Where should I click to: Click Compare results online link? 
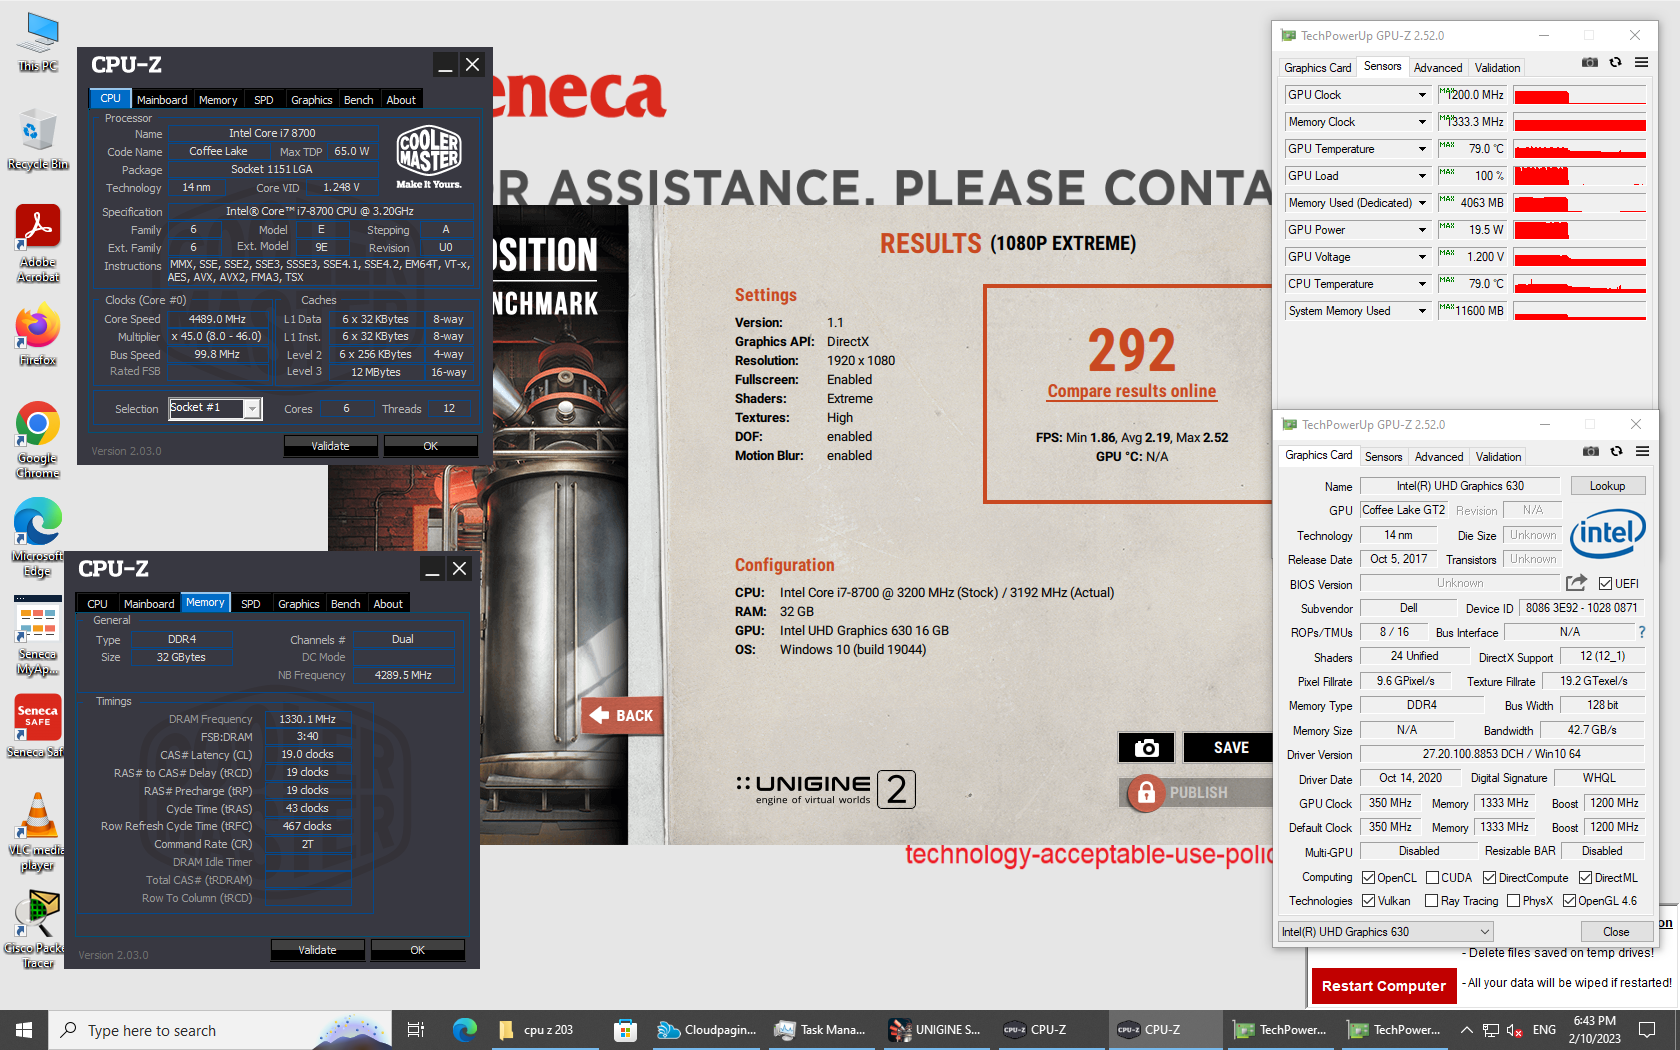1132,391
